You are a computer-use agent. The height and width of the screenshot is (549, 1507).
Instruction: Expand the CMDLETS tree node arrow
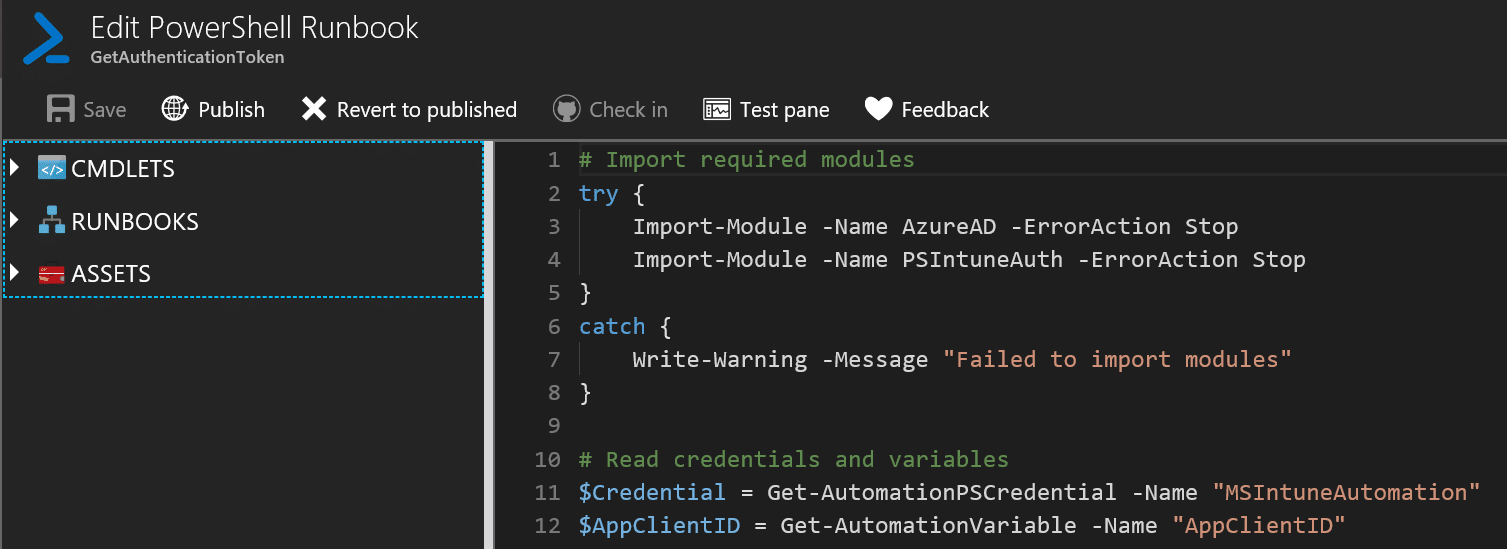click(14, 168)
